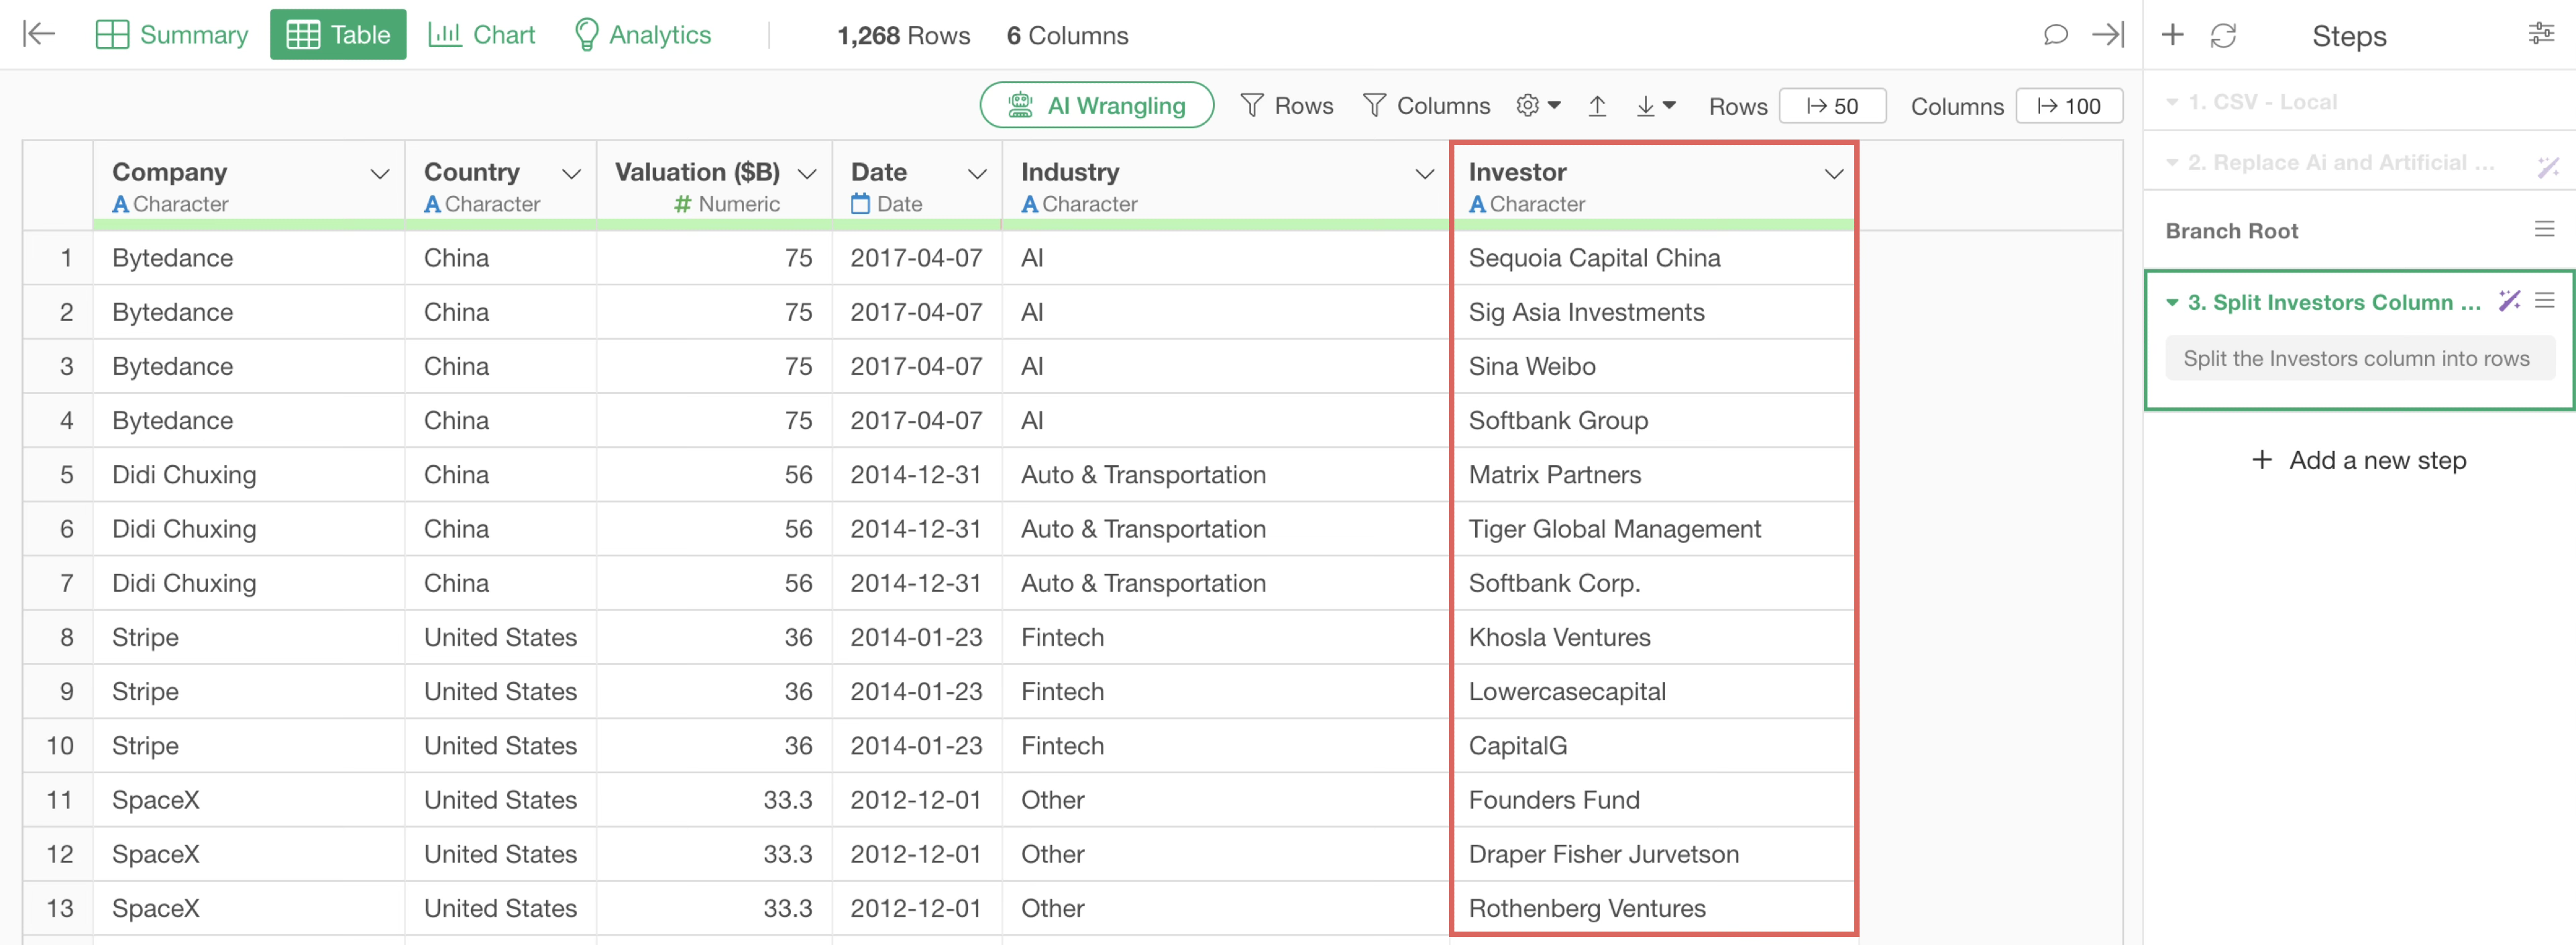Open the Country column menu
The image size is (2576, 945).
571,174
